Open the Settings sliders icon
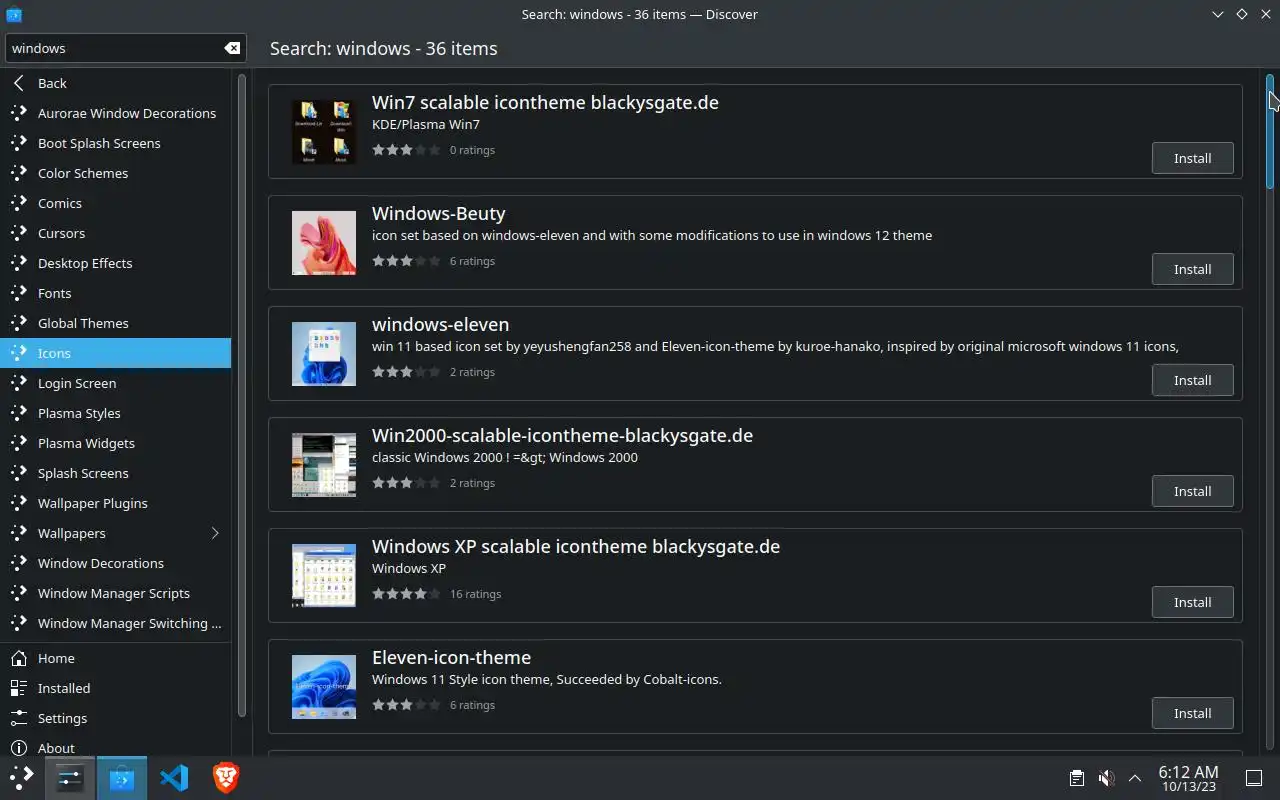 point(19,718)
